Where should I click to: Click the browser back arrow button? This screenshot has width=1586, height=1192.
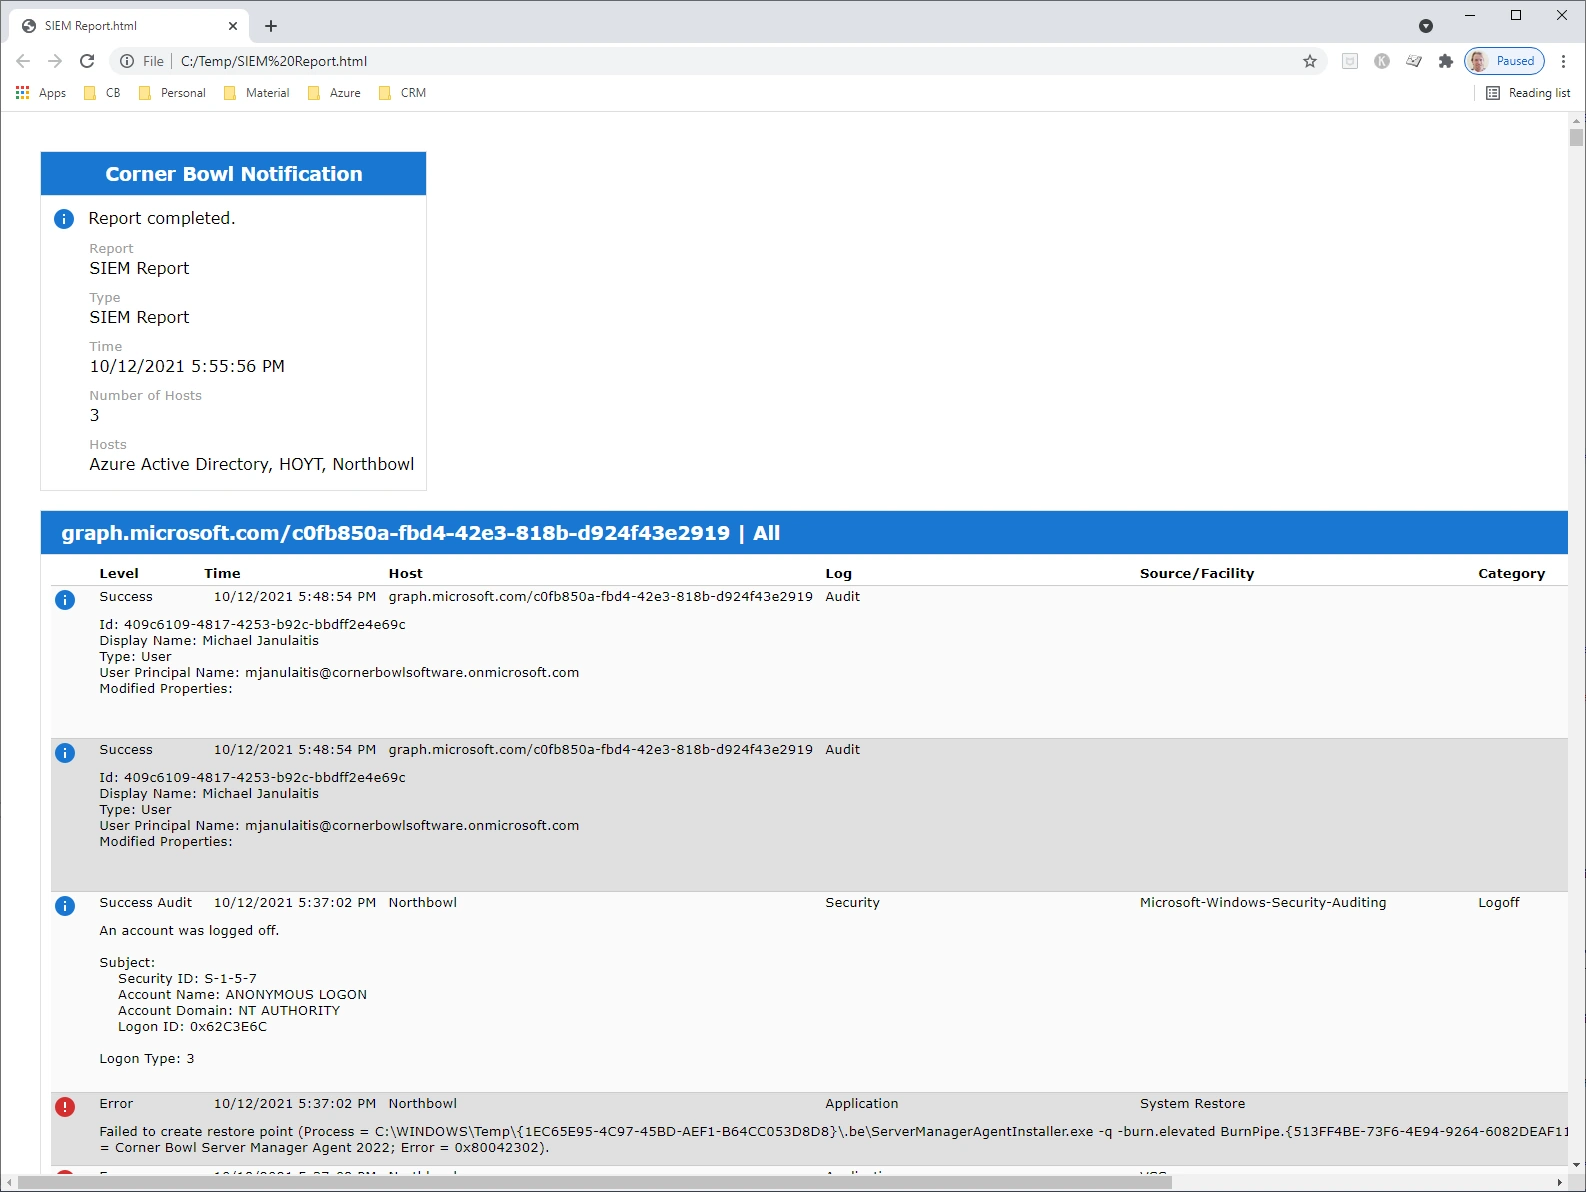(x=23, y=61)
